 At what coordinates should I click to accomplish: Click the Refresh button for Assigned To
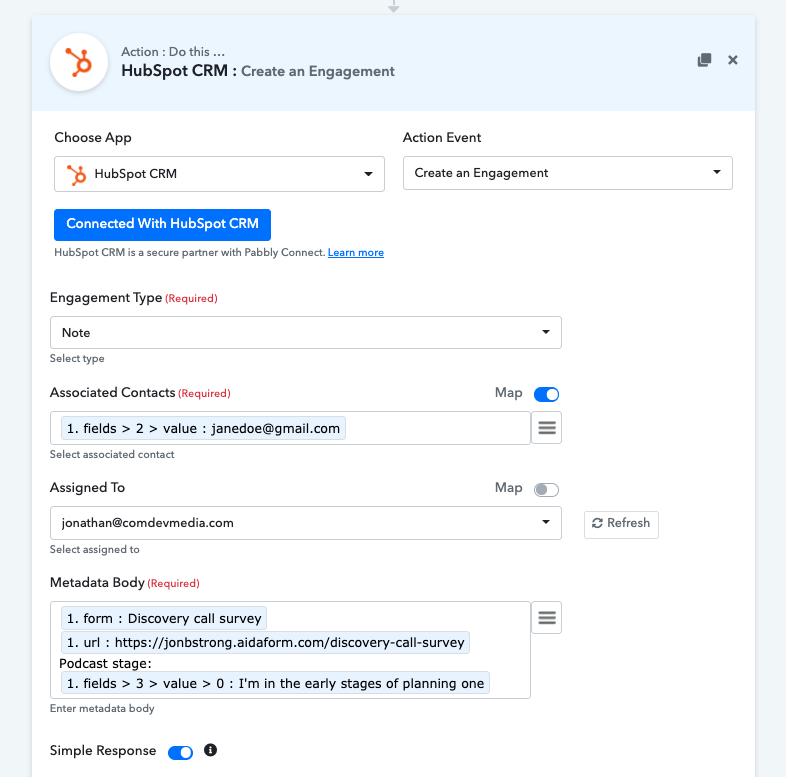click(x=621, y=523)
